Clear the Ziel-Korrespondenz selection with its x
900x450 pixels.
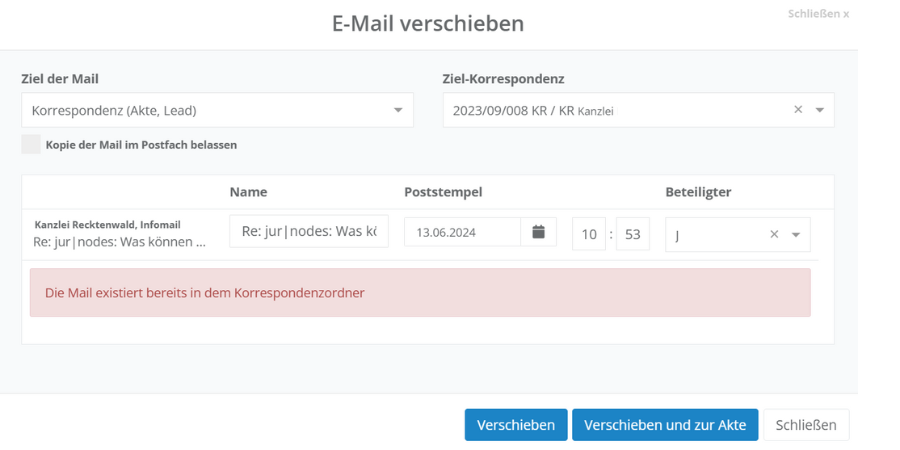click(x=798, y=110)
